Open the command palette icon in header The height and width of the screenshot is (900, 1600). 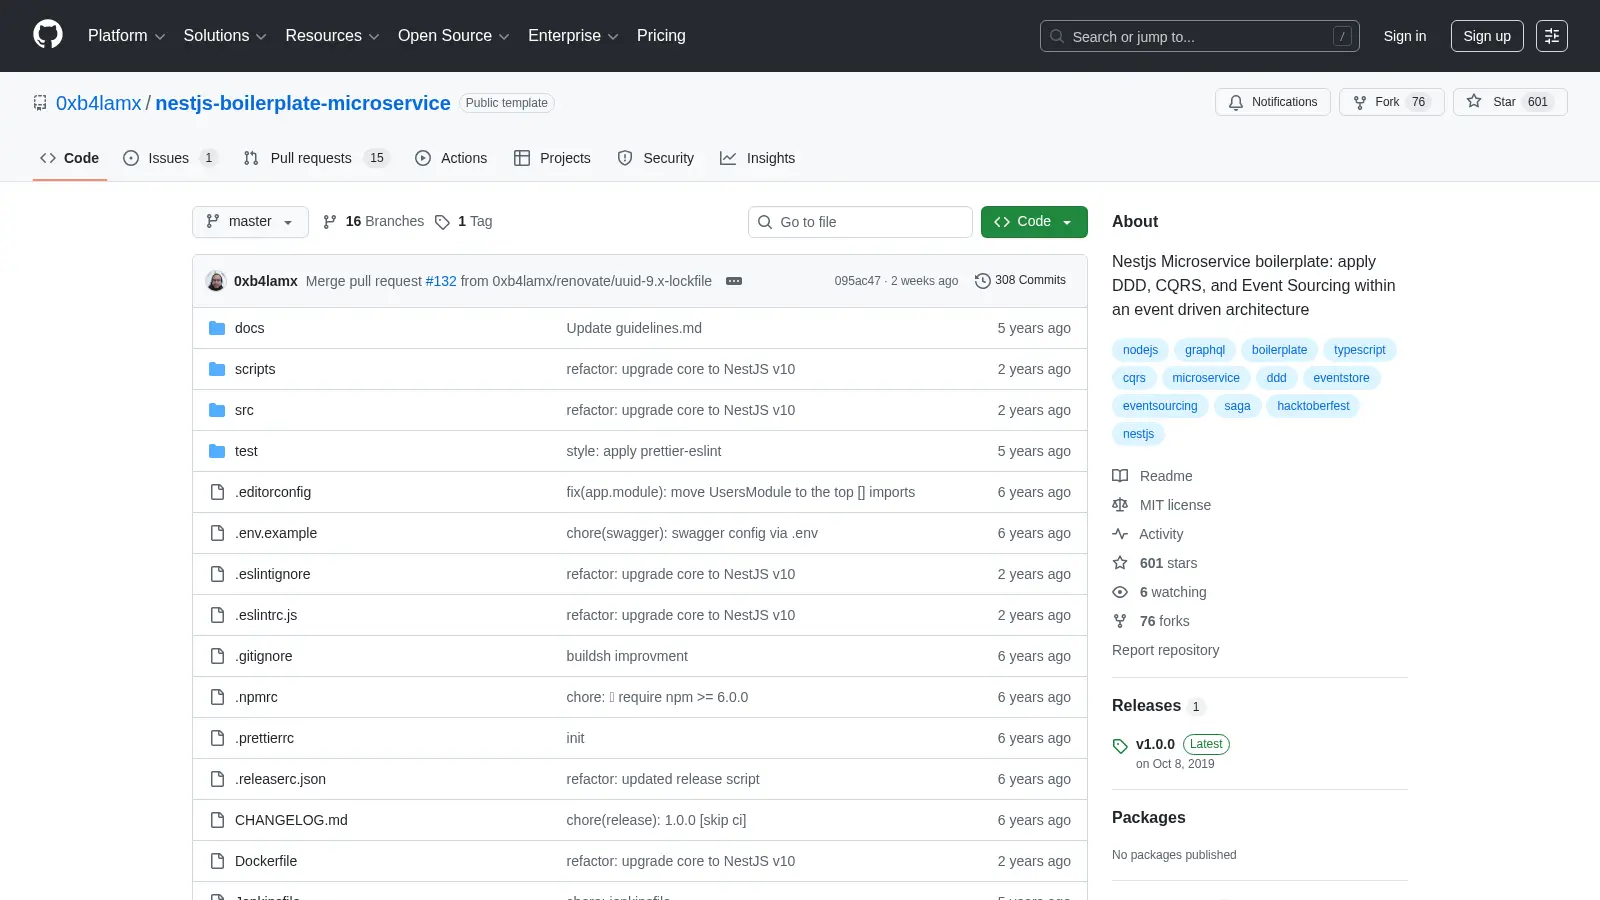1552,36
